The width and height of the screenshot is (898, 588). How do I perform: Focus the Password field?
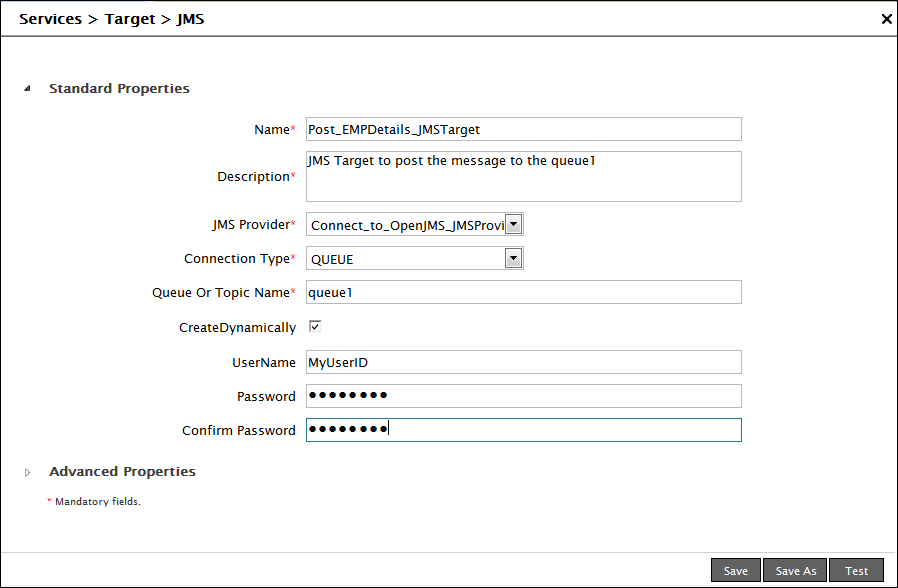pyautogui.click(x=523, y=396)
